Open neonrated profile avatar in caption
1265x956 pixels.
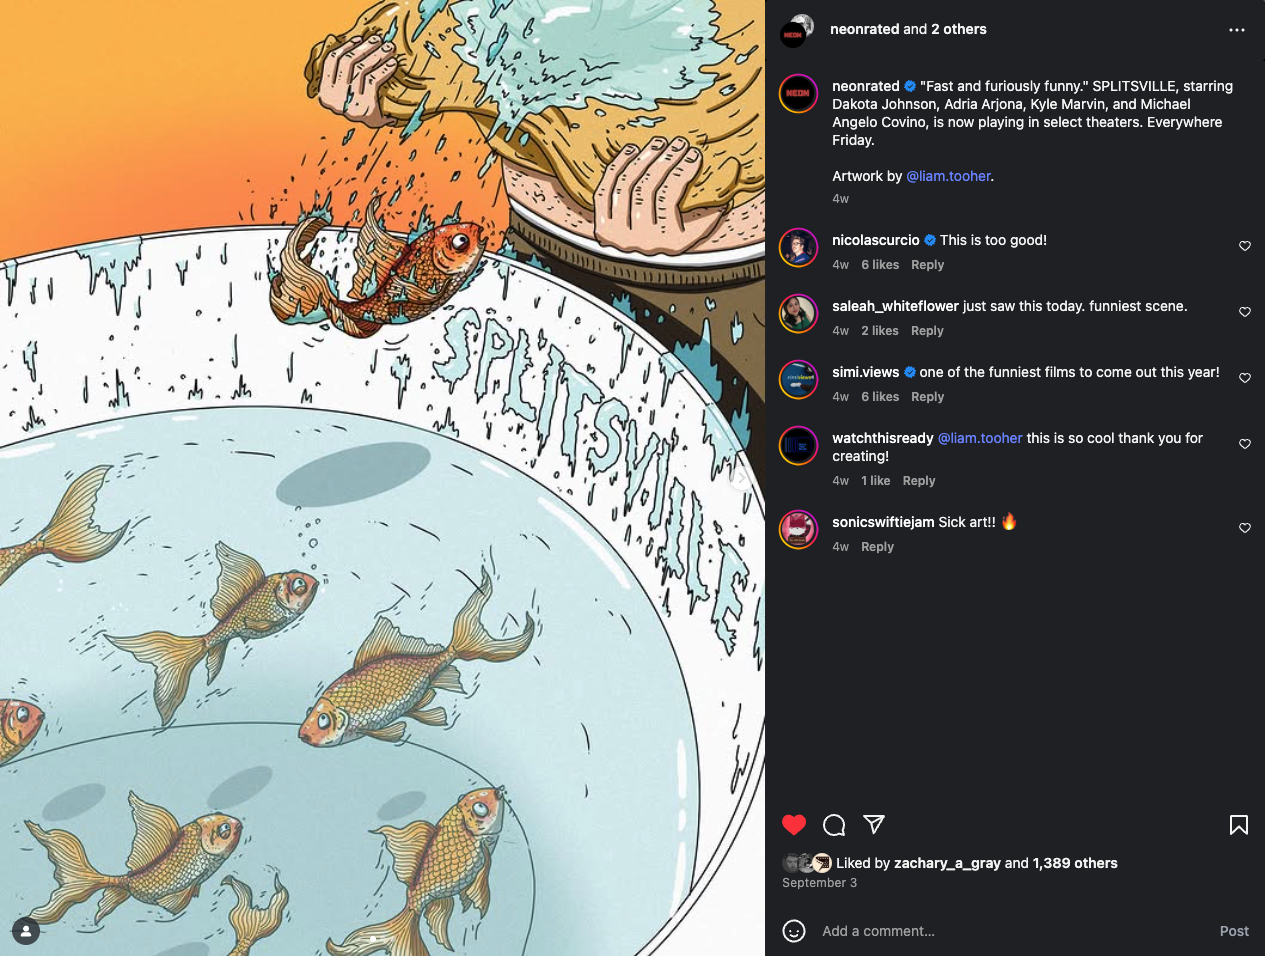[798, 94]
